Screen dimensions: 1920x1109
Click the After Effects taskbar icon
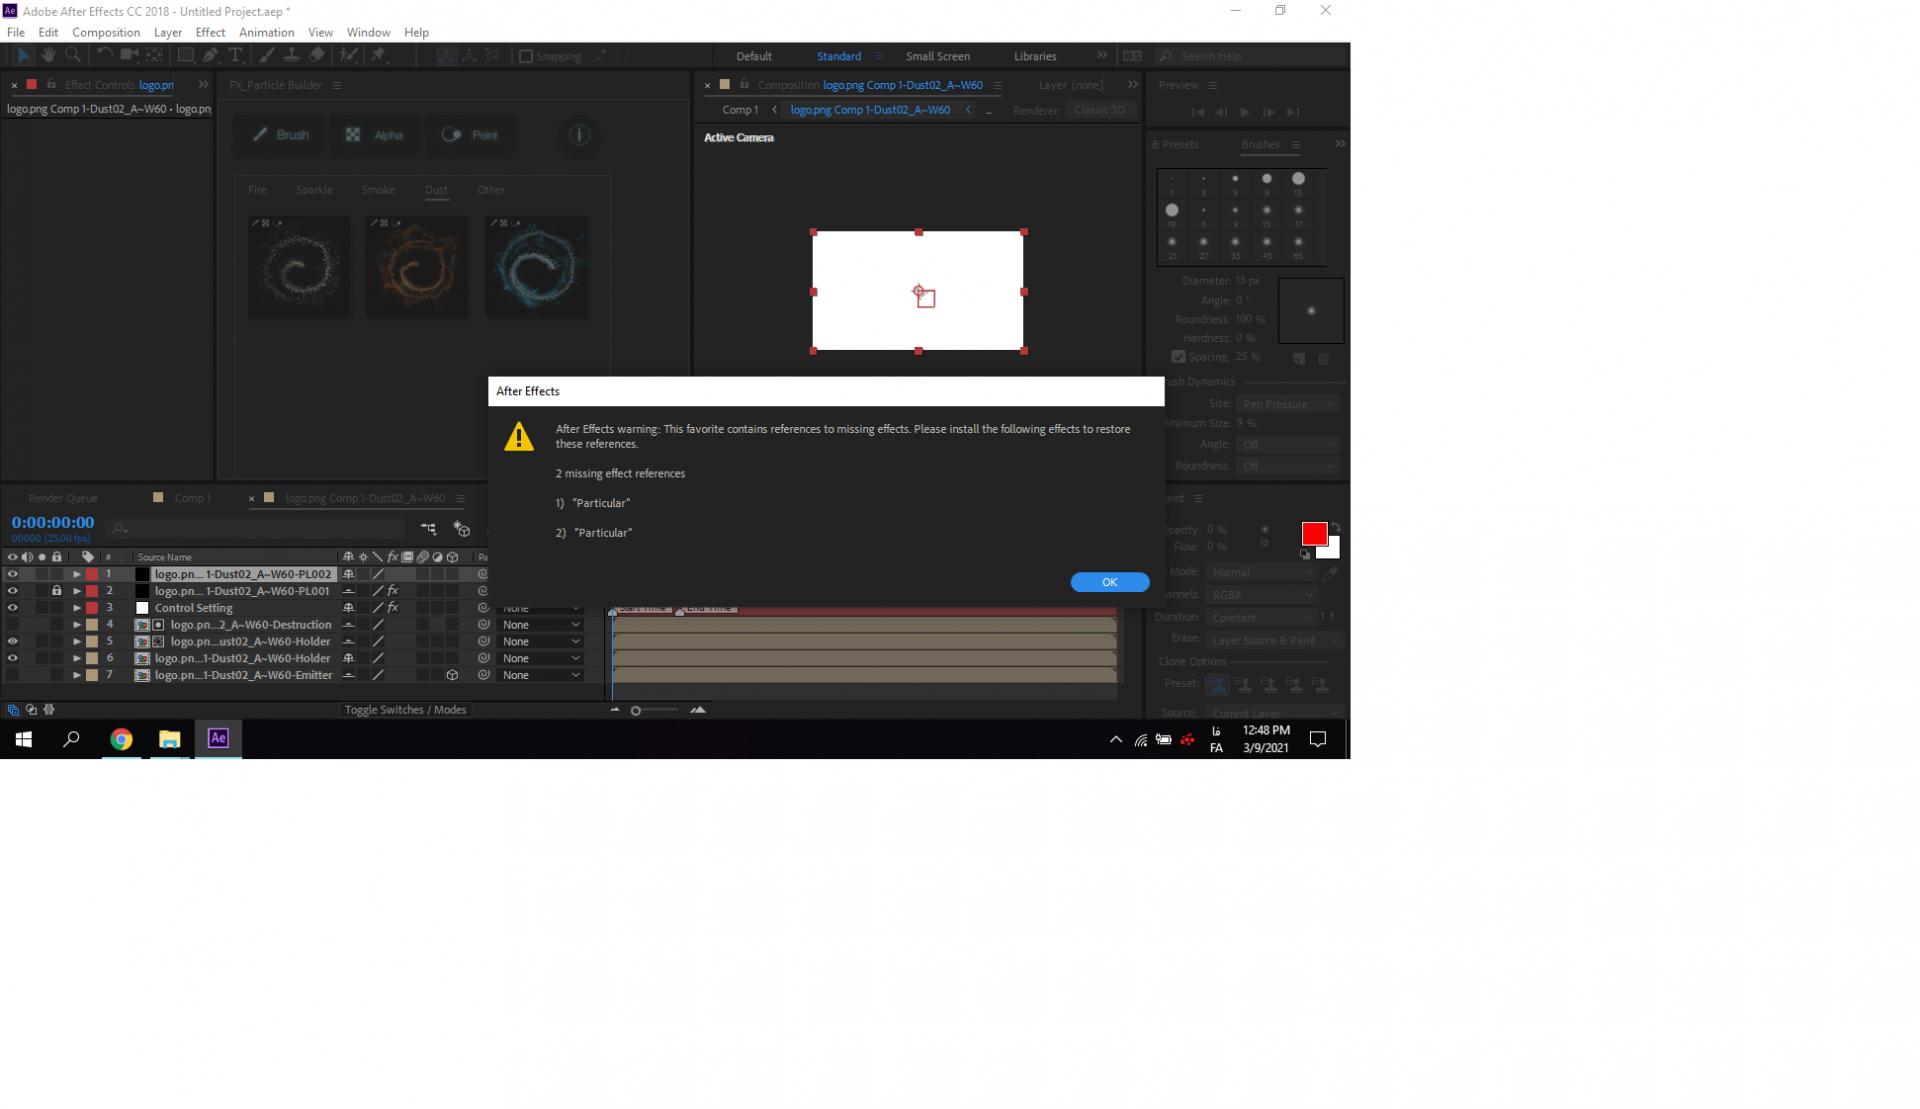point(218,737)
